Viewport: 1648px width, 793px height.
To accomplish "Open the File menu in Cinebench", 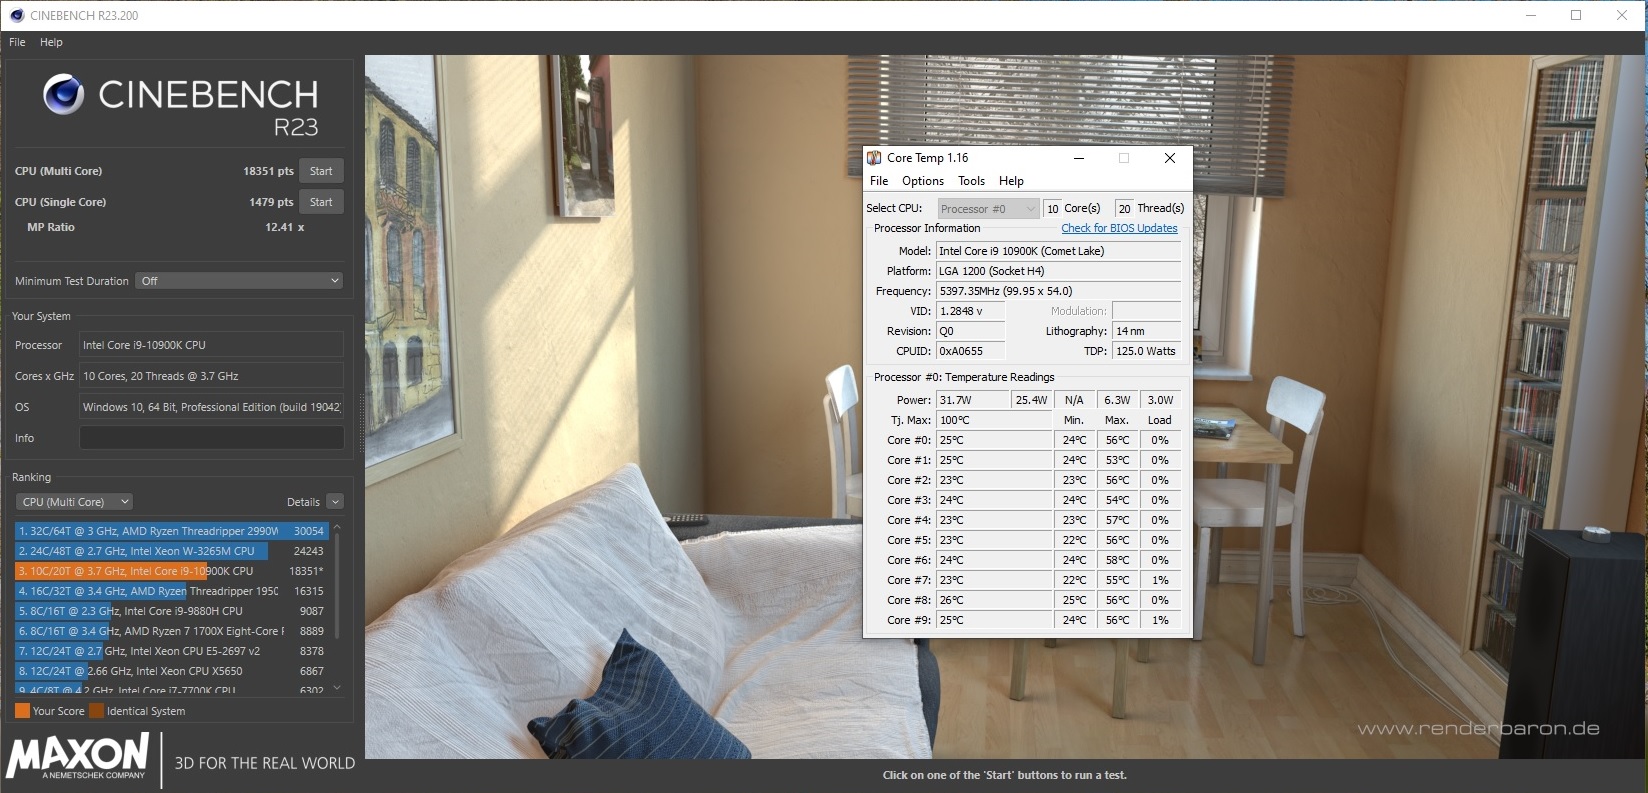I will (17, 42).
